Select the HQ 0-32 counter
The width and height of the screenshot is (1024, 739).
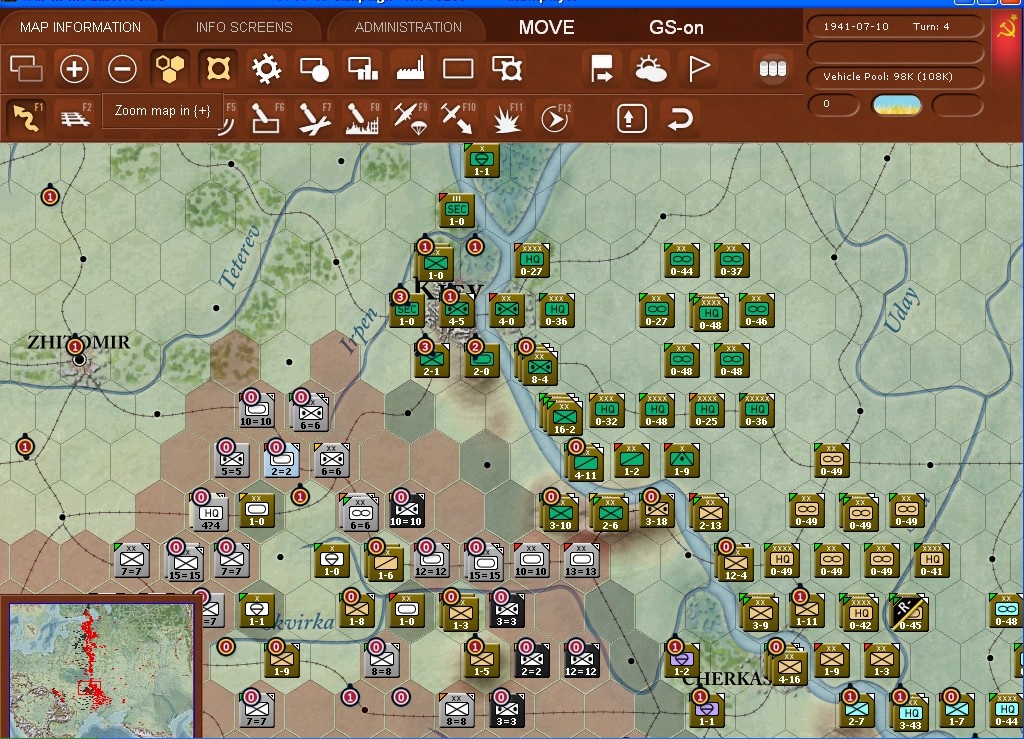606,410
